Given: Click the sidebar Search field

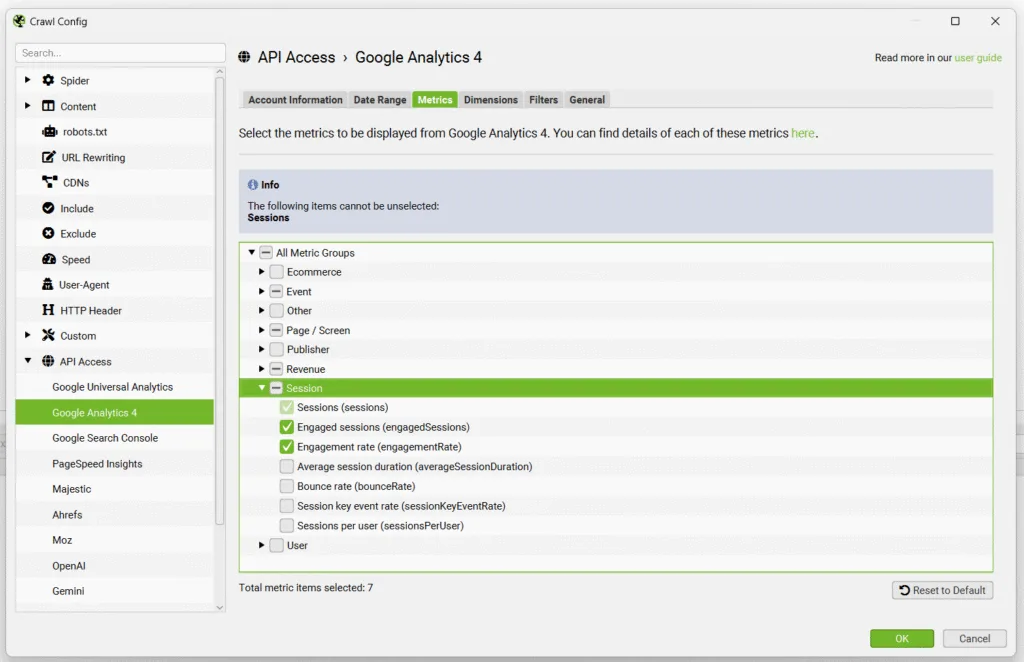Looking at the screenshot, I should click(119, 52).
